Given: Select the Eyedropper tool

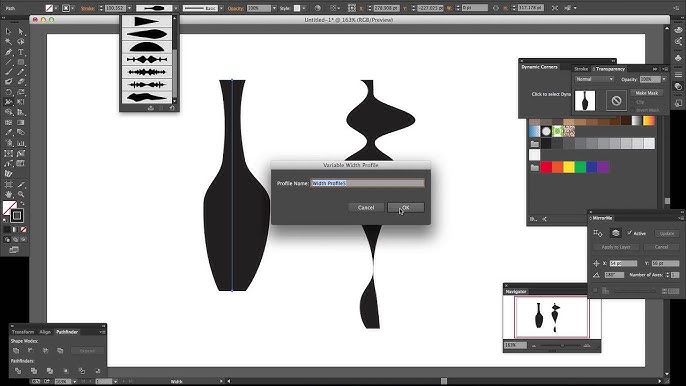Looking at the screenshot, I should [8, 132].
